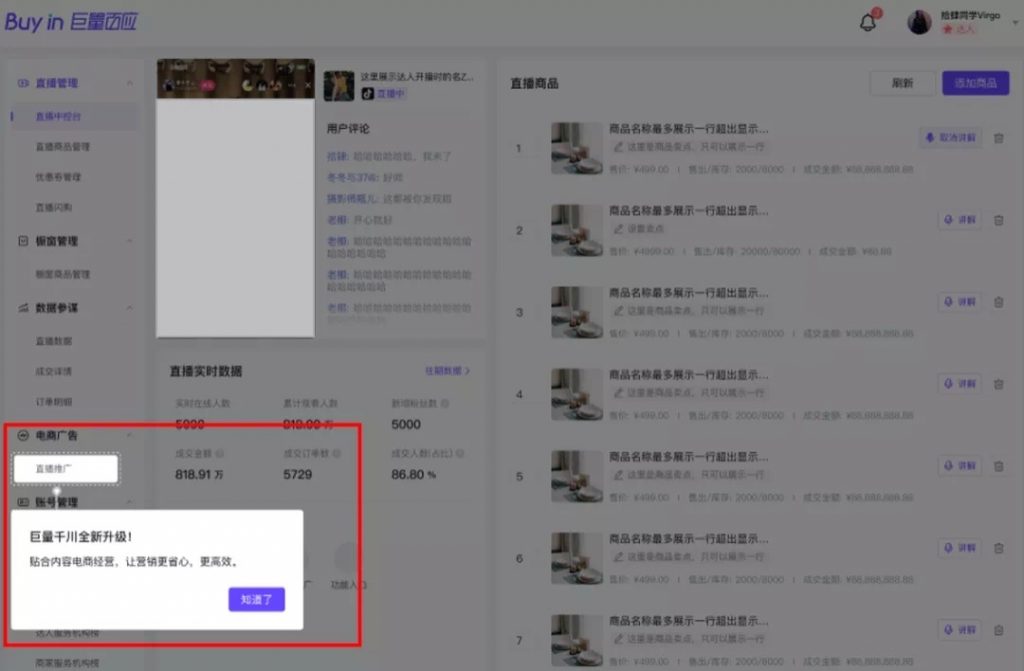1024x671 pixels.
Task: Click info icon next to 新增粉丝数
Action: 445,403
